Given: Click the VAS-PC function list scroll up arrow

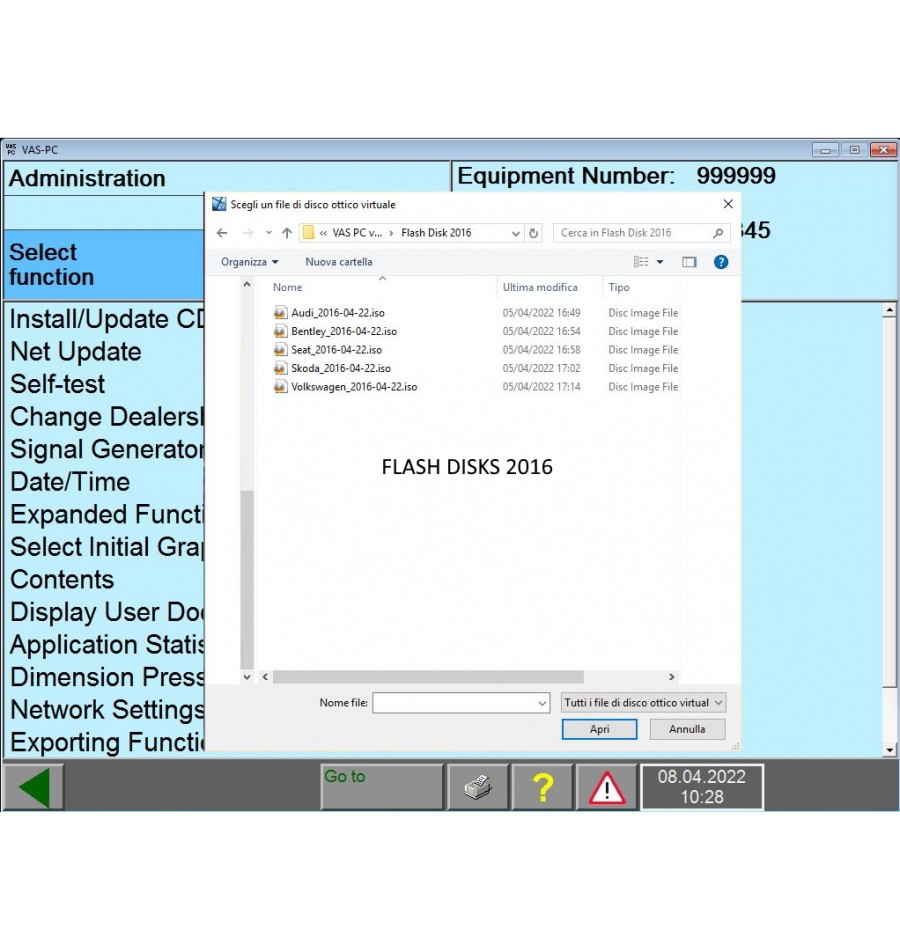Looking at the screenshot, I should pos(890,310).
